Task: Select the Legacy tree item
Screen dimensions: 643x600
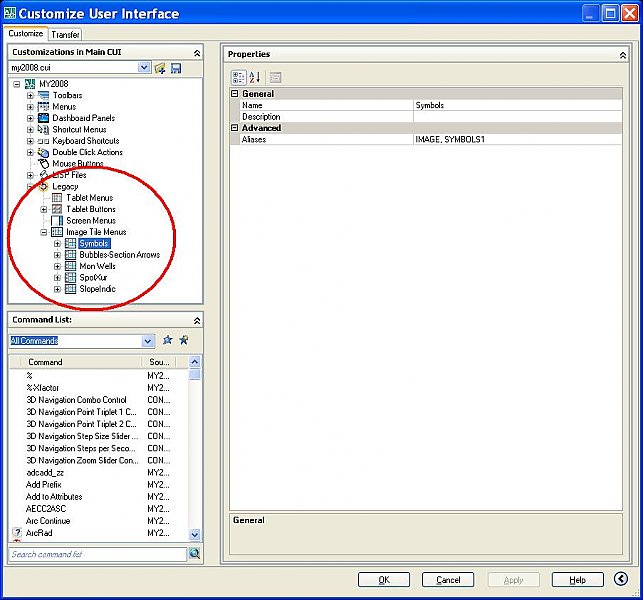Action: 65,187
